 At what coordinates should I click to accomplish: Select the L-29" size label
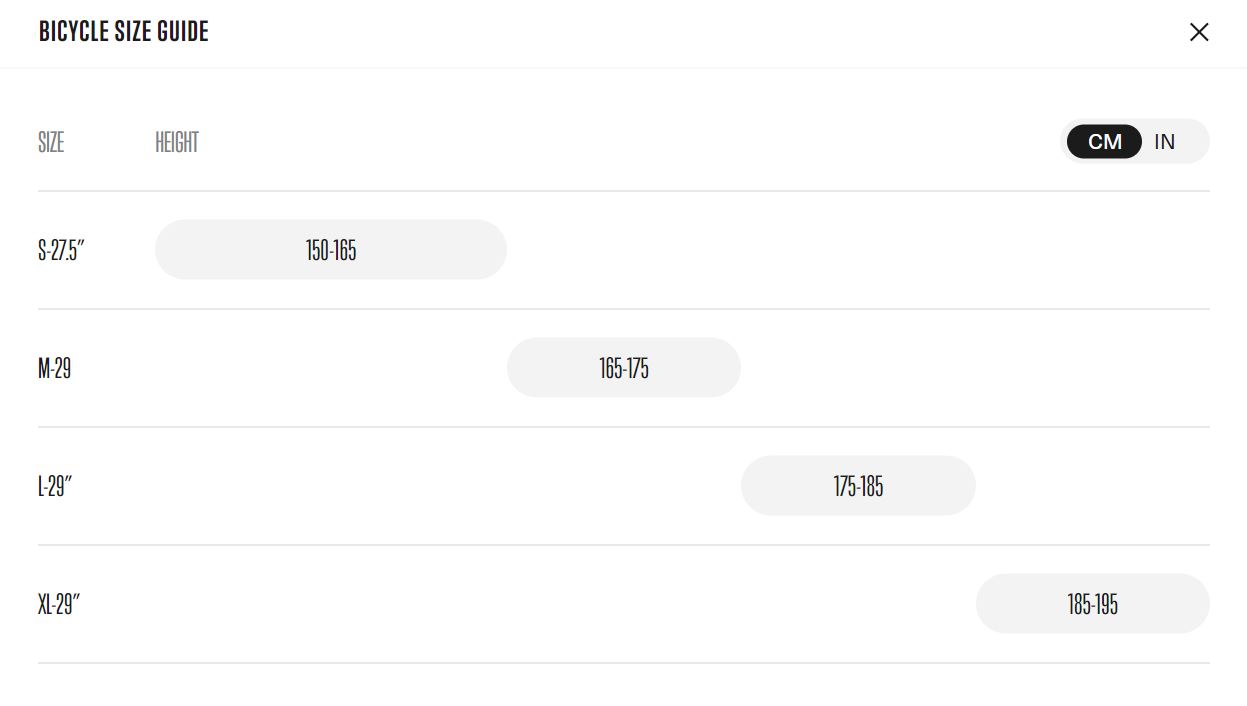click(55, 487)
